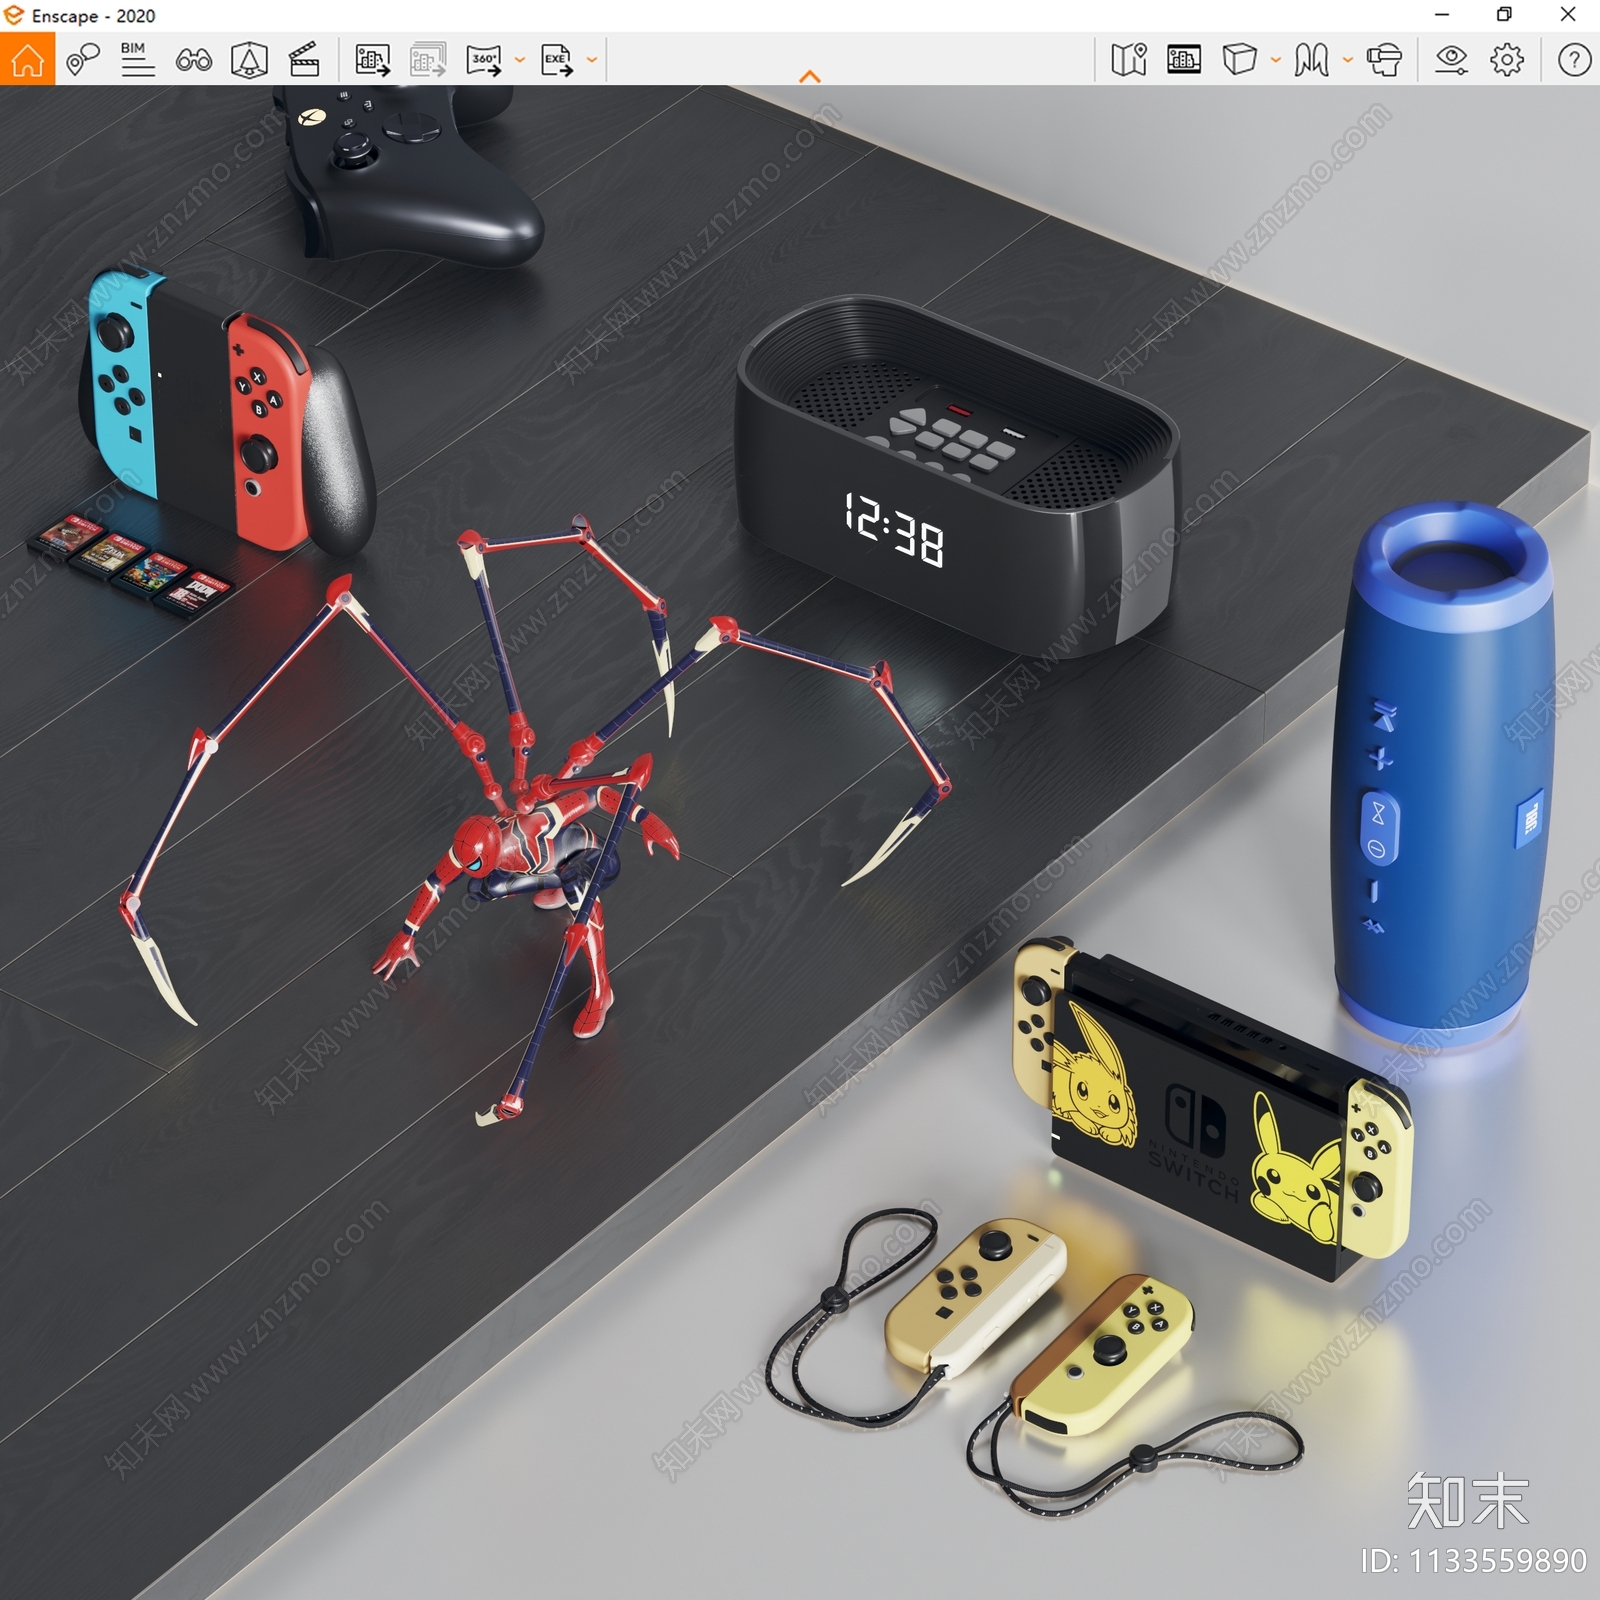
Task: Click the orange Home button
Action: pos(27,59)
